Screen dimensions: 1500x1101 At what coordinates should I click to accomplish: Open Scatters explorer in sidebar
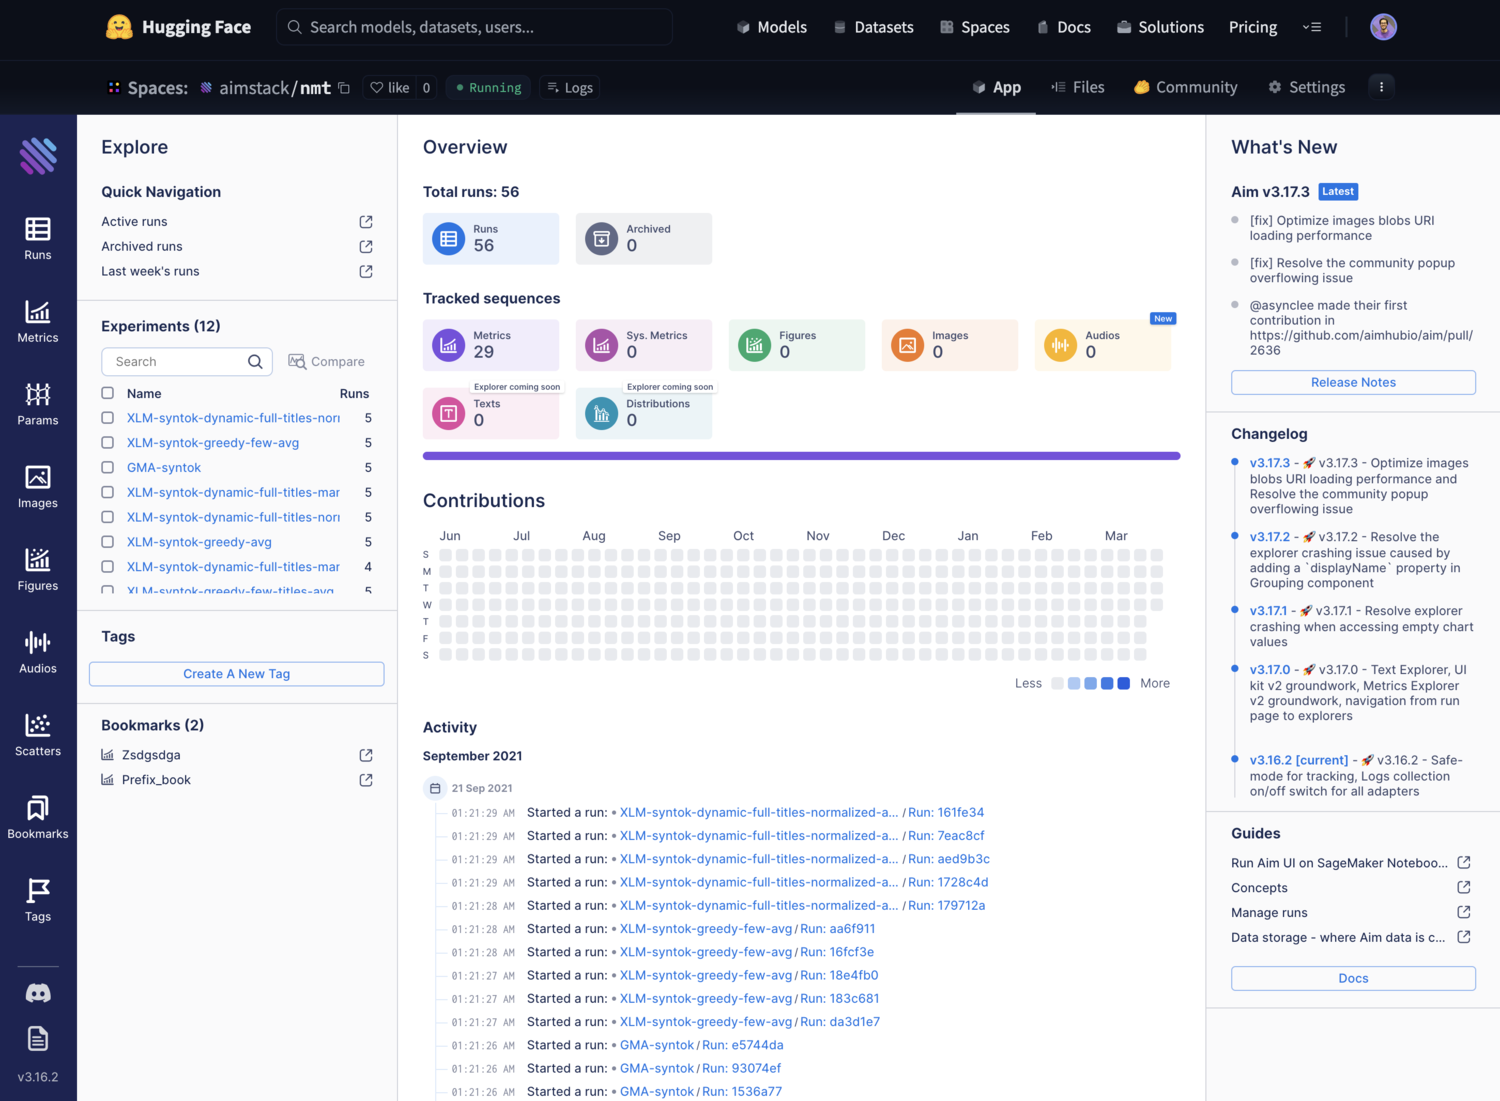[x=38, y=736]
